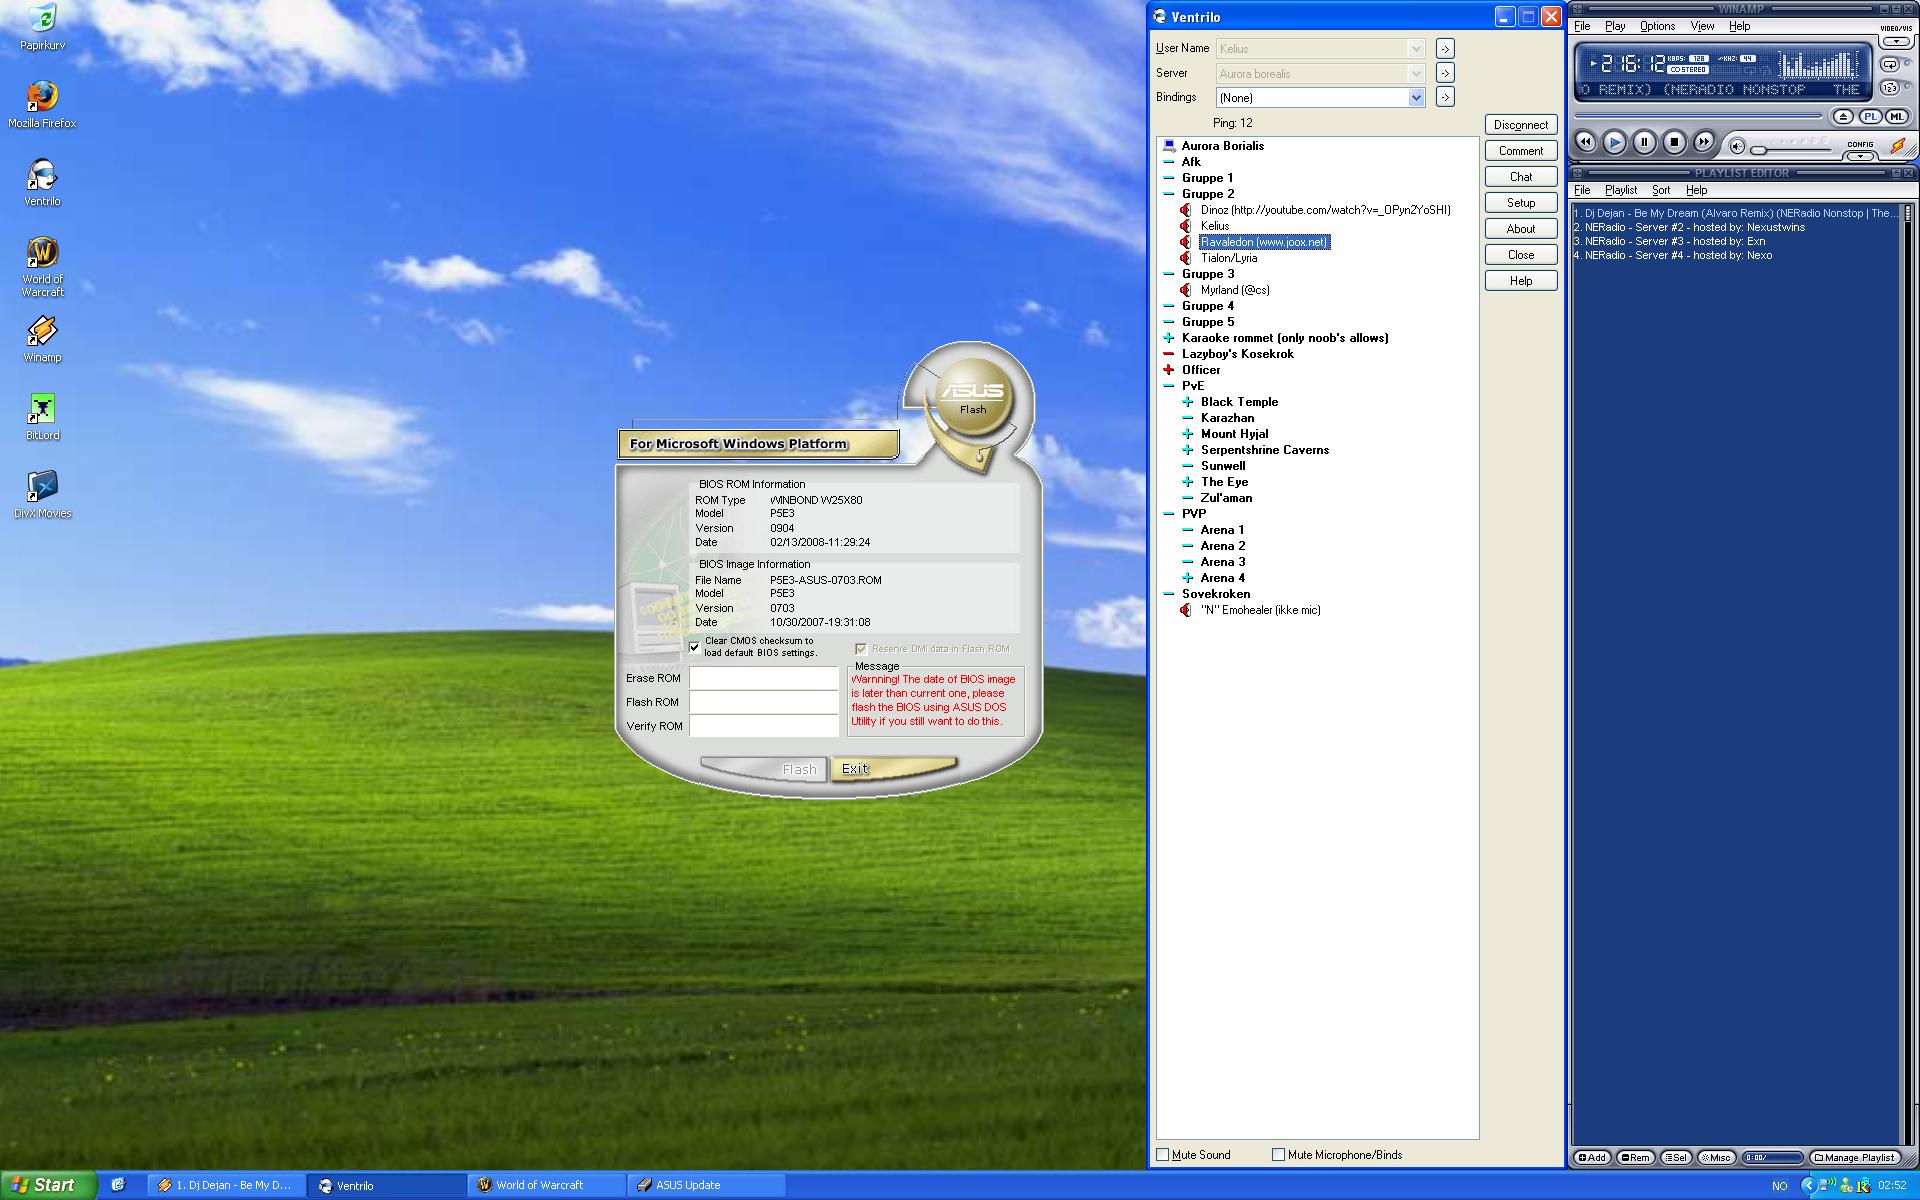The height and width of the screenshot is (1200, 1920).
Task: Launch the World of Warcraft desktop icon
Action: 42,267
